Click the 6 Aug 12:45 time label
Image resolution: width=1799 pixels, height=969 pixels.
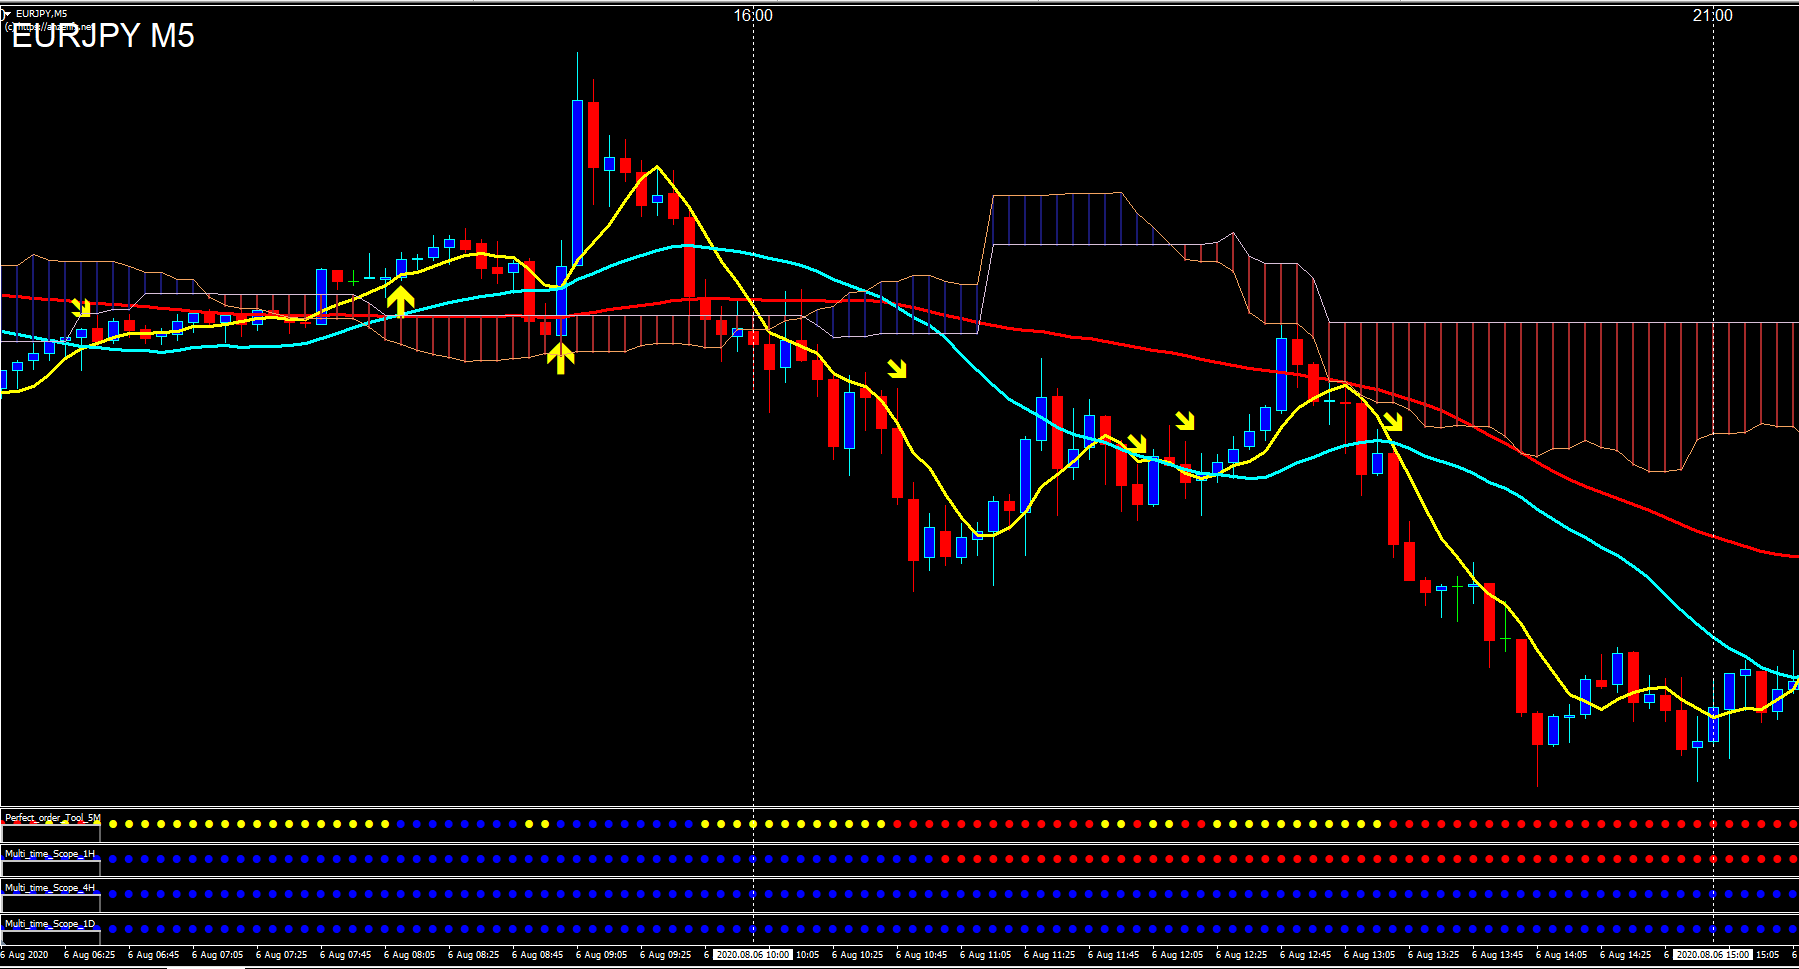pyautogui.click(x=1308, y=955)
